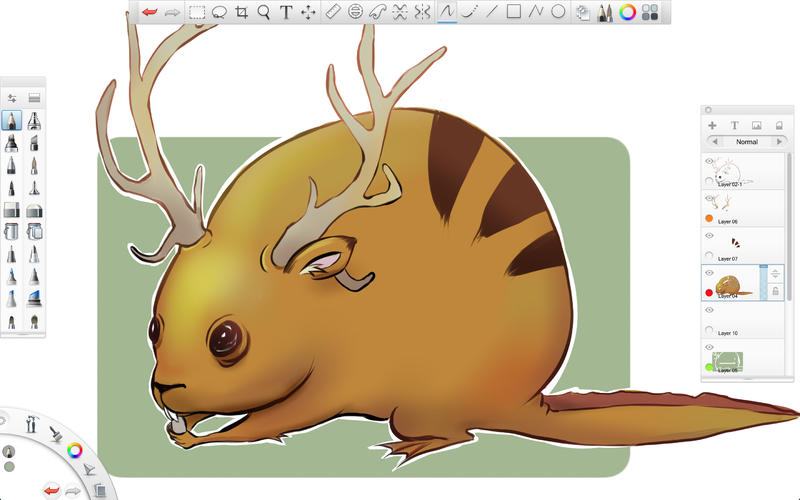This screenshot has height=500, width=800.
Task: Select the Rectangle shape tool
Action: (x=513, y=12)
